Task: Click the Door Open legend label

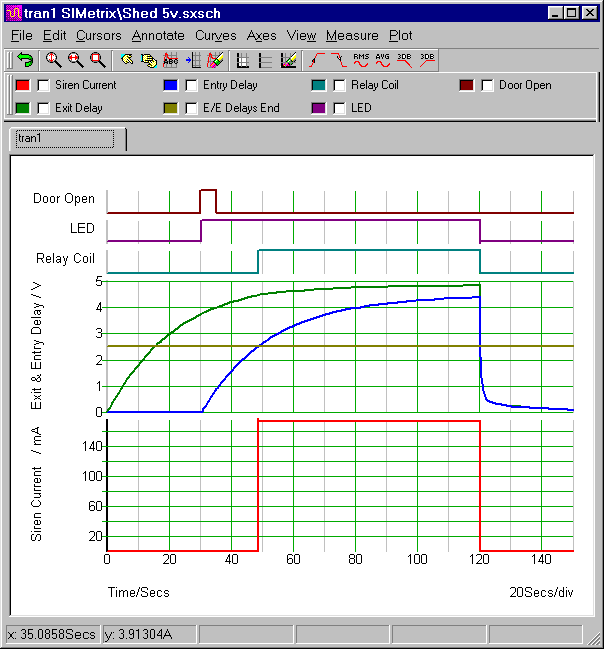Action: click(x=525, y=85)
